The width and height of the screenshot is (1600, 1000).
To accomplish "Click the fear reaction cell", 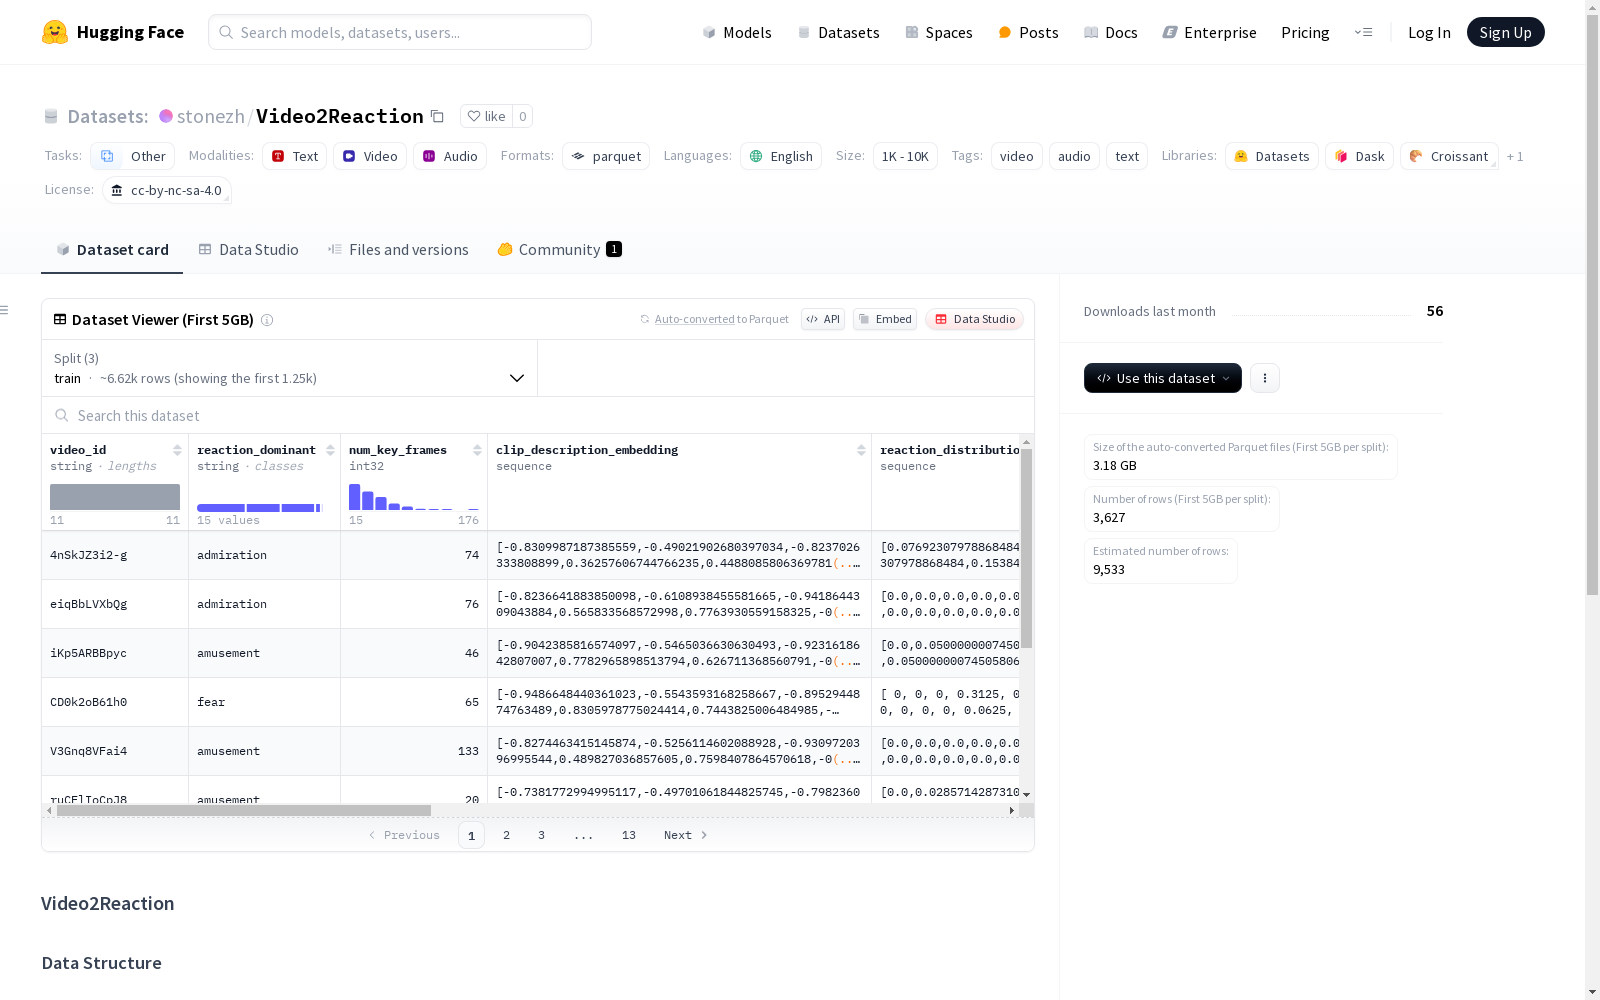I will pyautogui.click(x=264, y=702).
